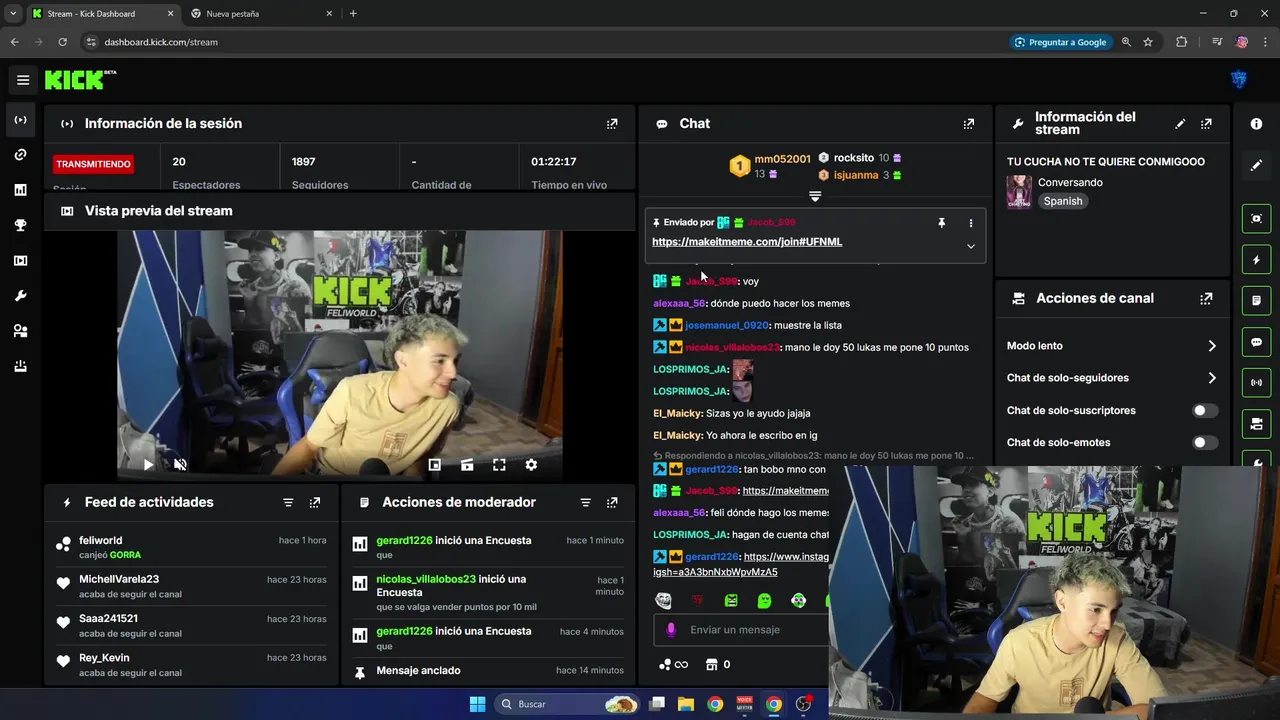
Task: Click the info circle icon in the right sidebar
Action: click(x=1256, y=124)
